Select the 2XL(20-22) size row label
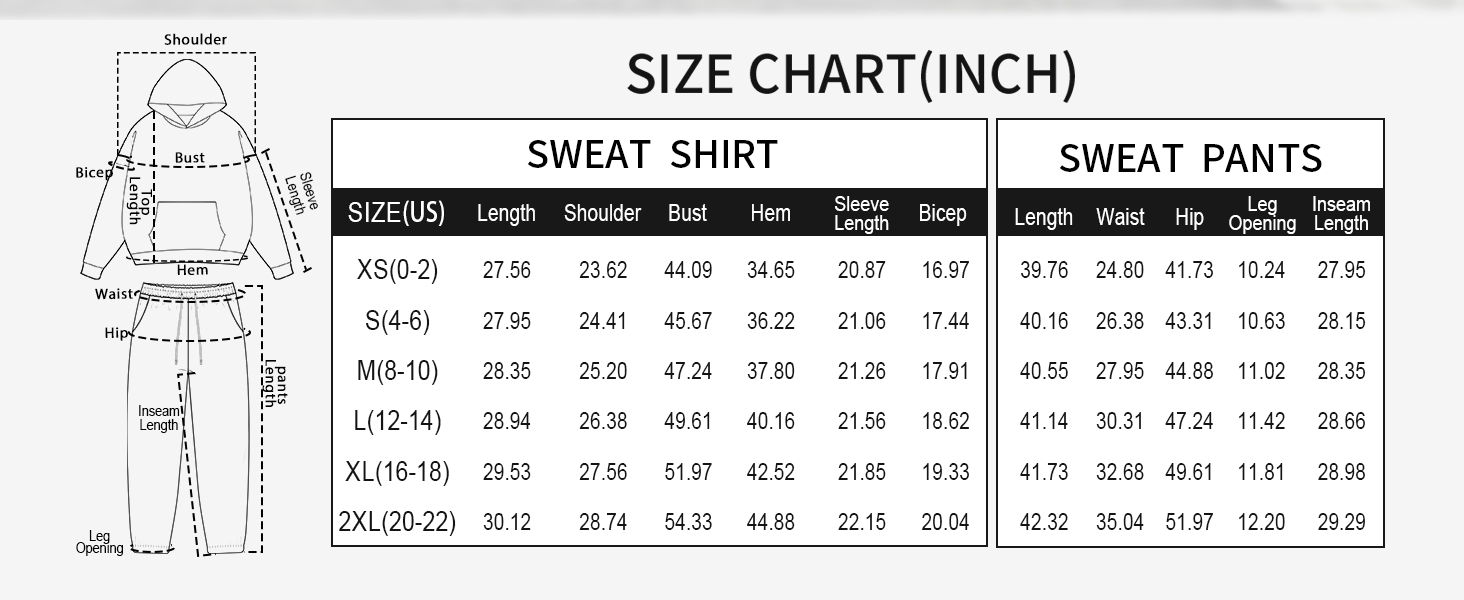The width and height of the screenshot is (1464, 600). click(x=397, y=522)
